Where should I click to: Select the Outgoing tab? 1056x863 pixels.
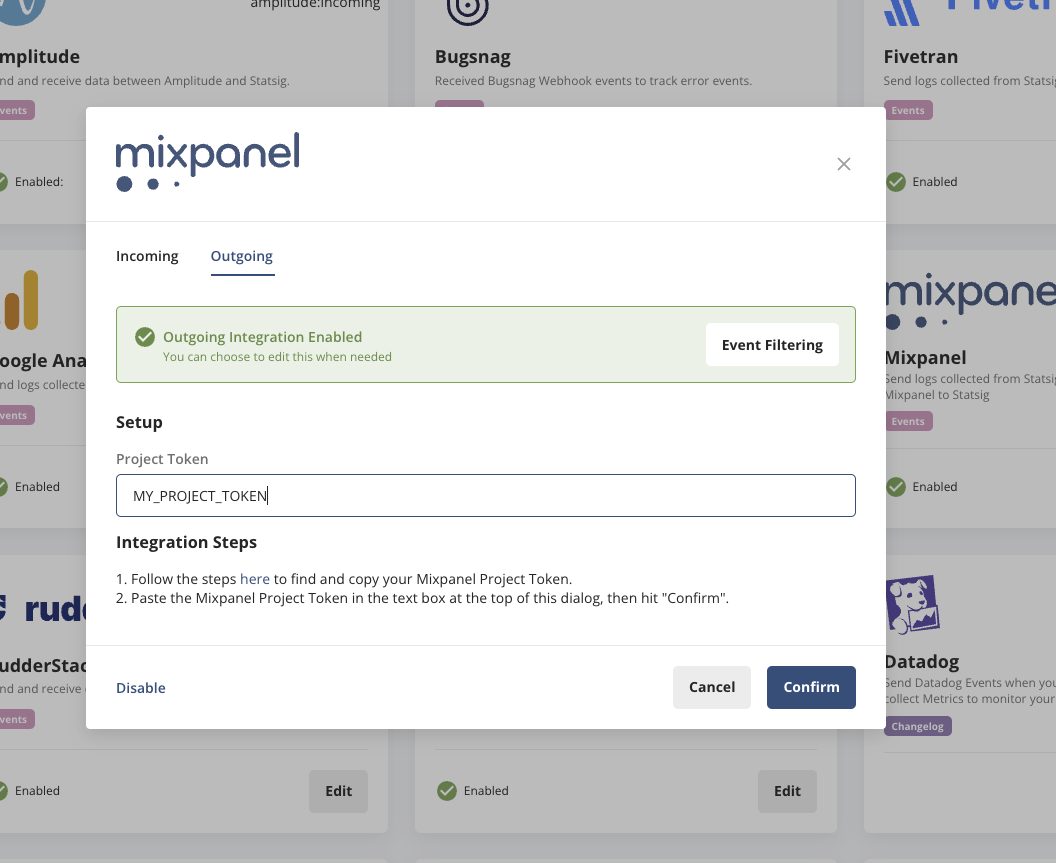point(241,256)
